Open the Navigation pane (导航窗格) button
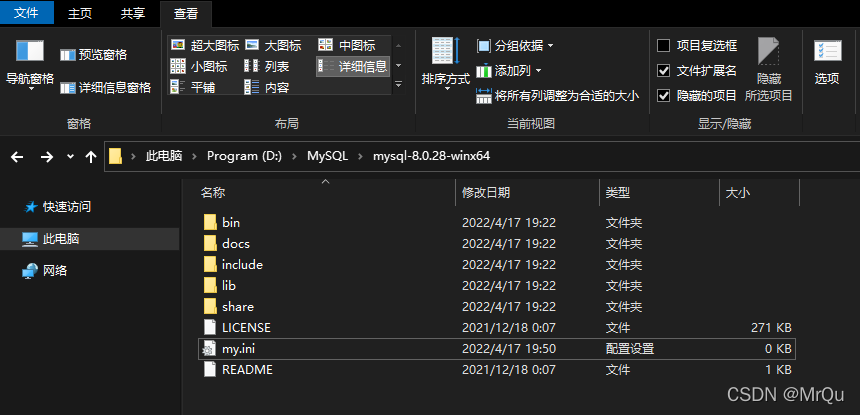This screenshot has width=860, height=415. 30,65
